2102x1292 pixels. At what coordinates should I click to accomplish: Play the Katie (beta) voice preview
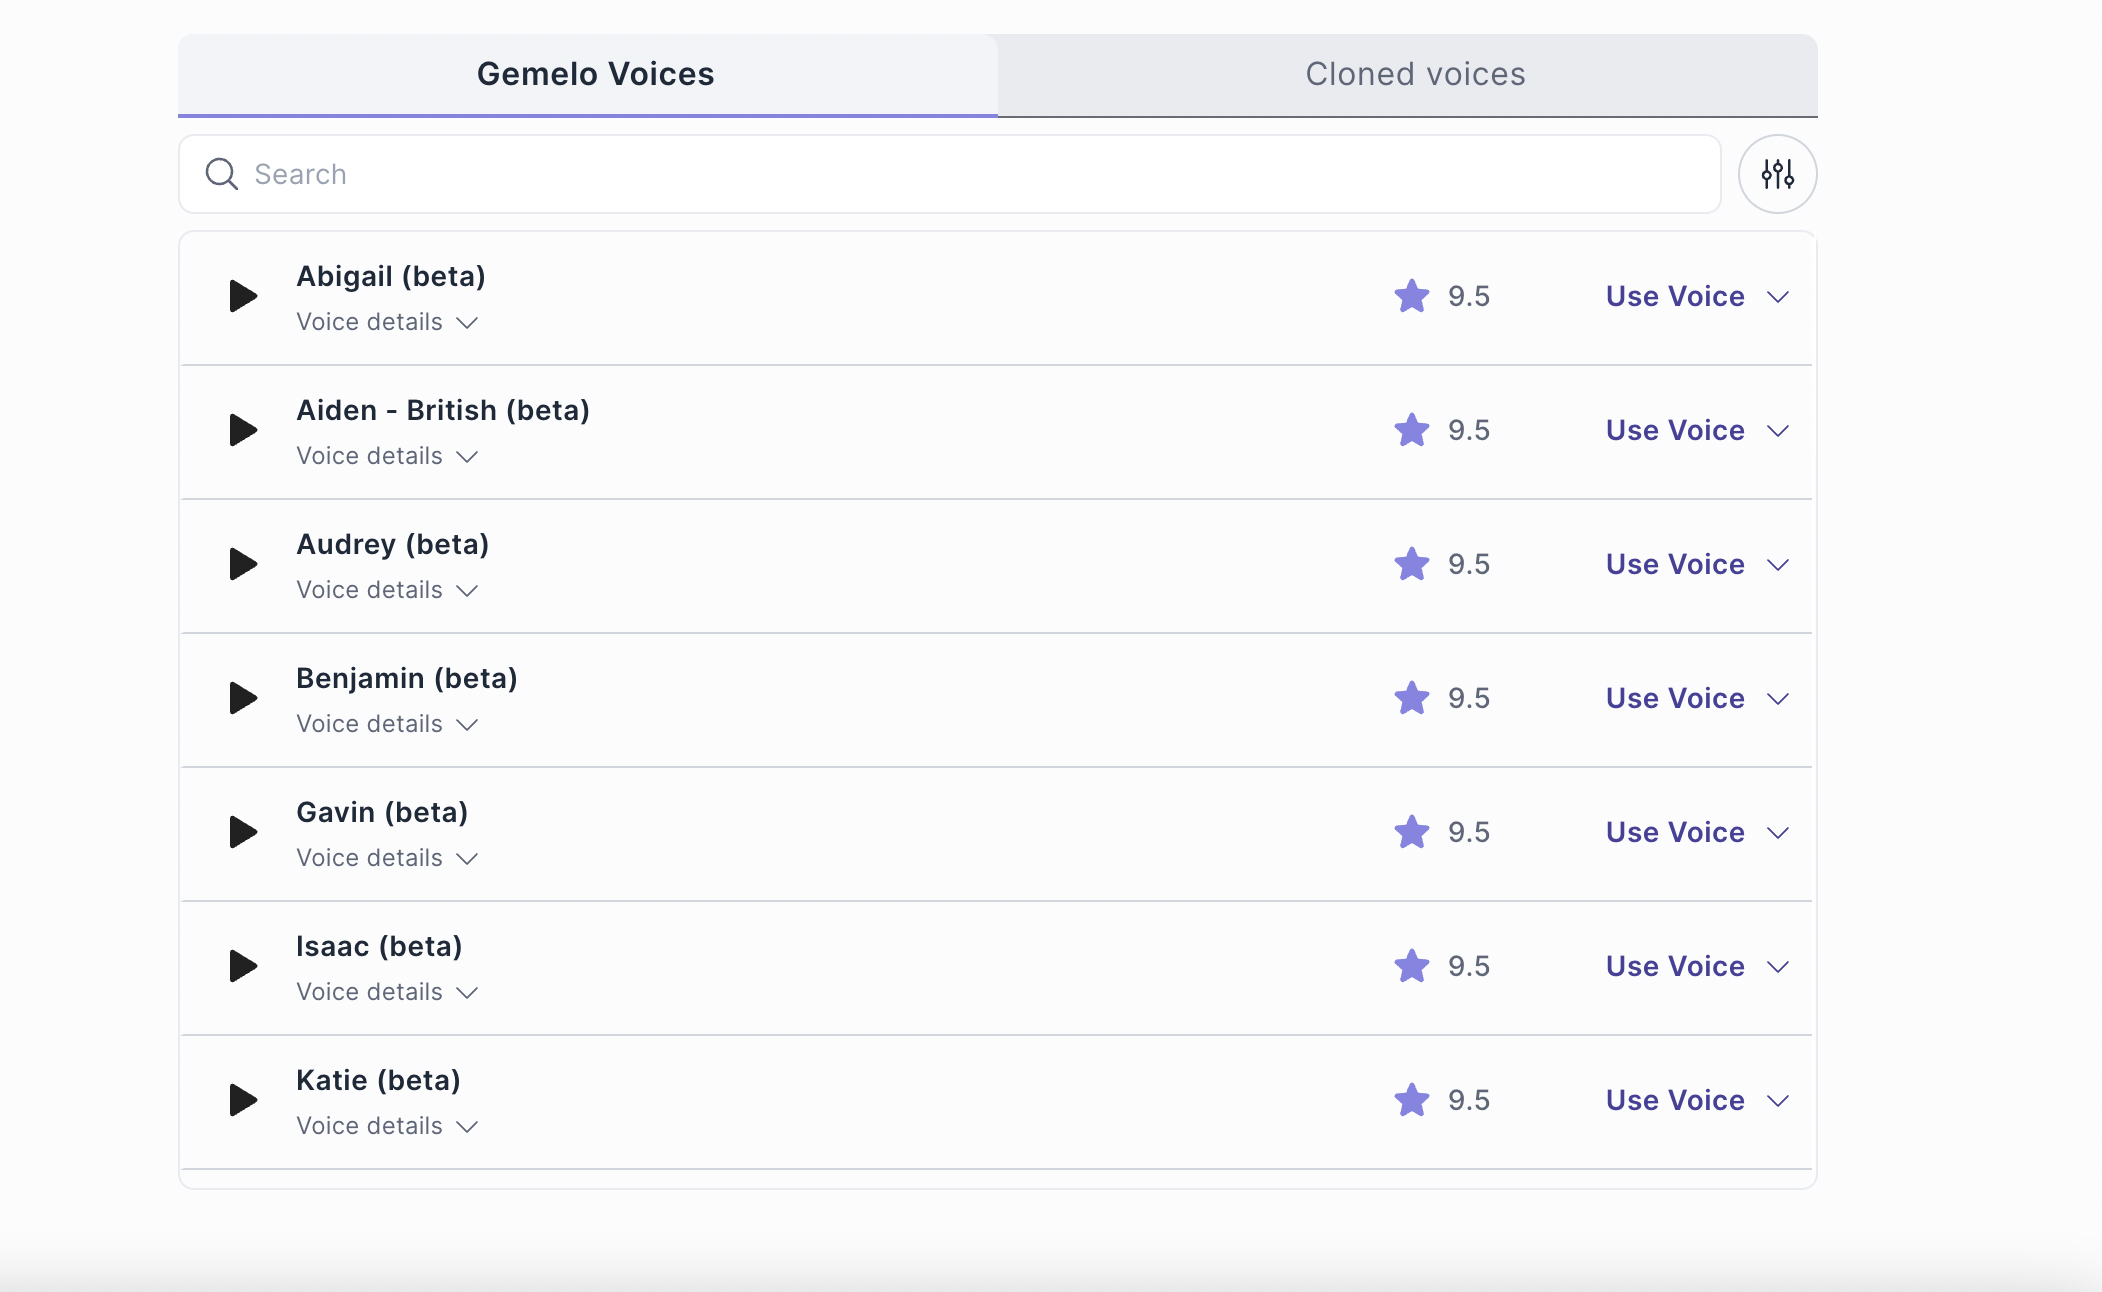(x=243, y=1100)
